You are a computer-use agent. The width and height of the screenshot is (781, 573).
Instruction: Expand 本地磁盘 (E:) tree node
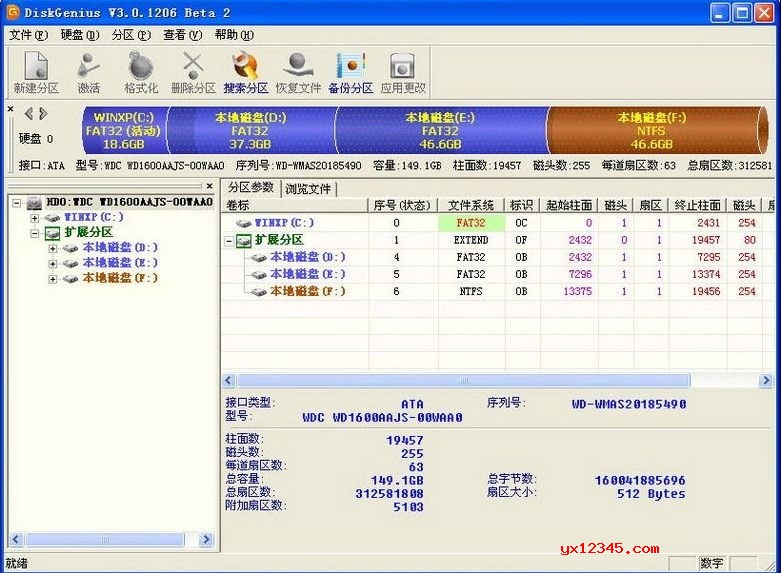52,264
